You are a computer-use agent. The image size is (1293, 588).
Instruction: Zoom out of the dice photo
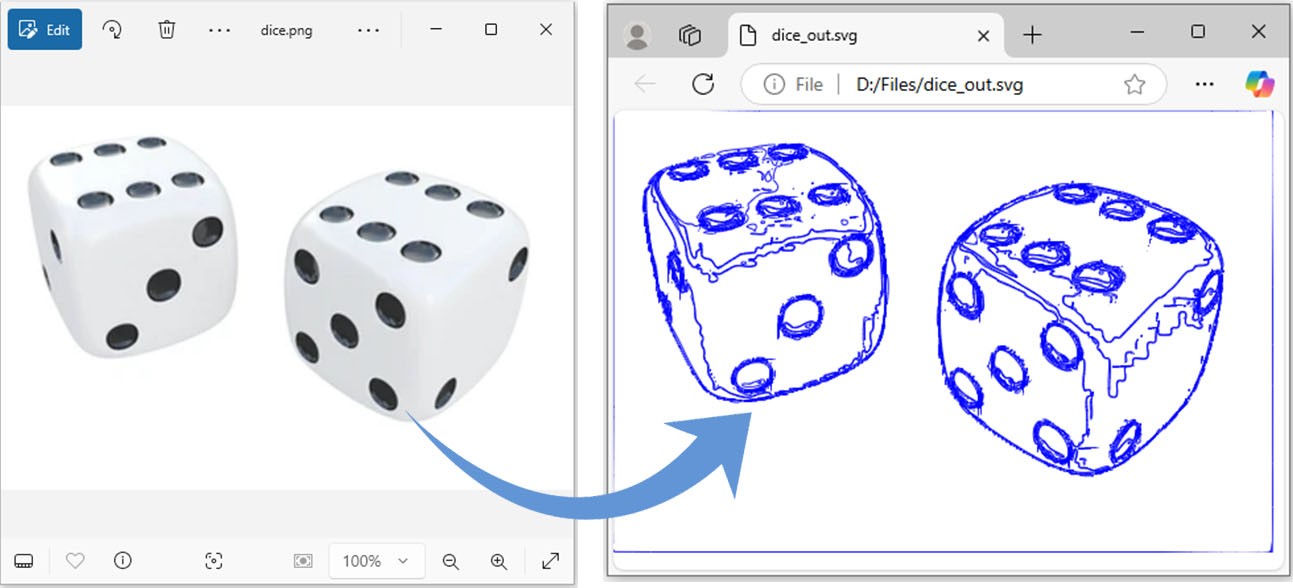tap(450, 561)
